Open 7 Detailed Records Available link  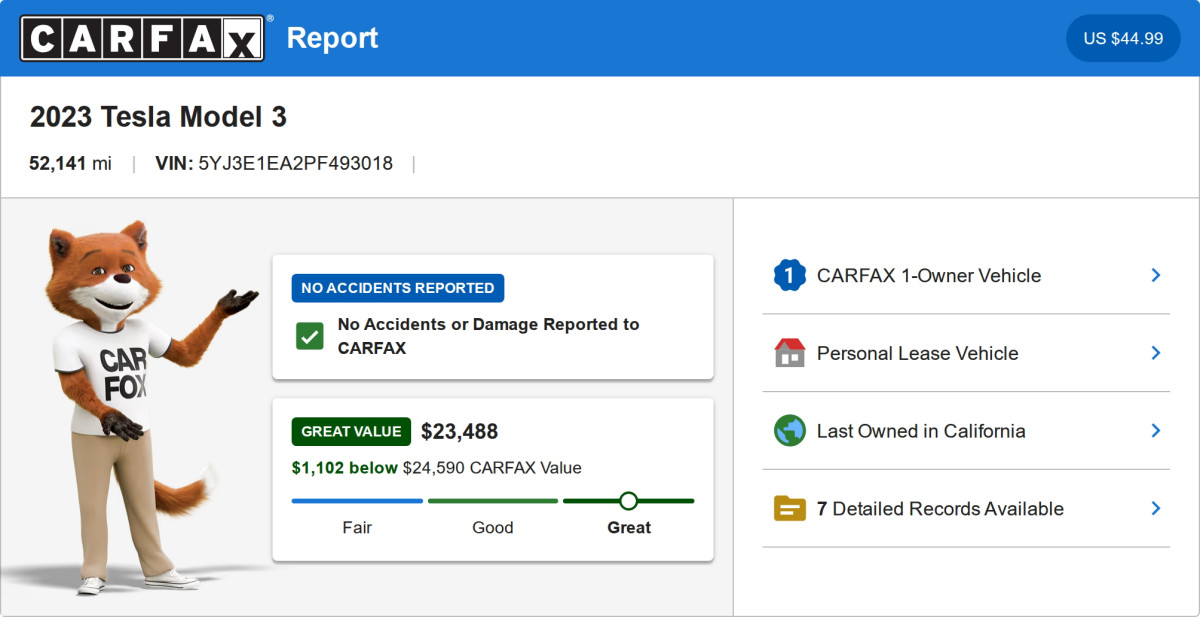(x=966, y=508)
